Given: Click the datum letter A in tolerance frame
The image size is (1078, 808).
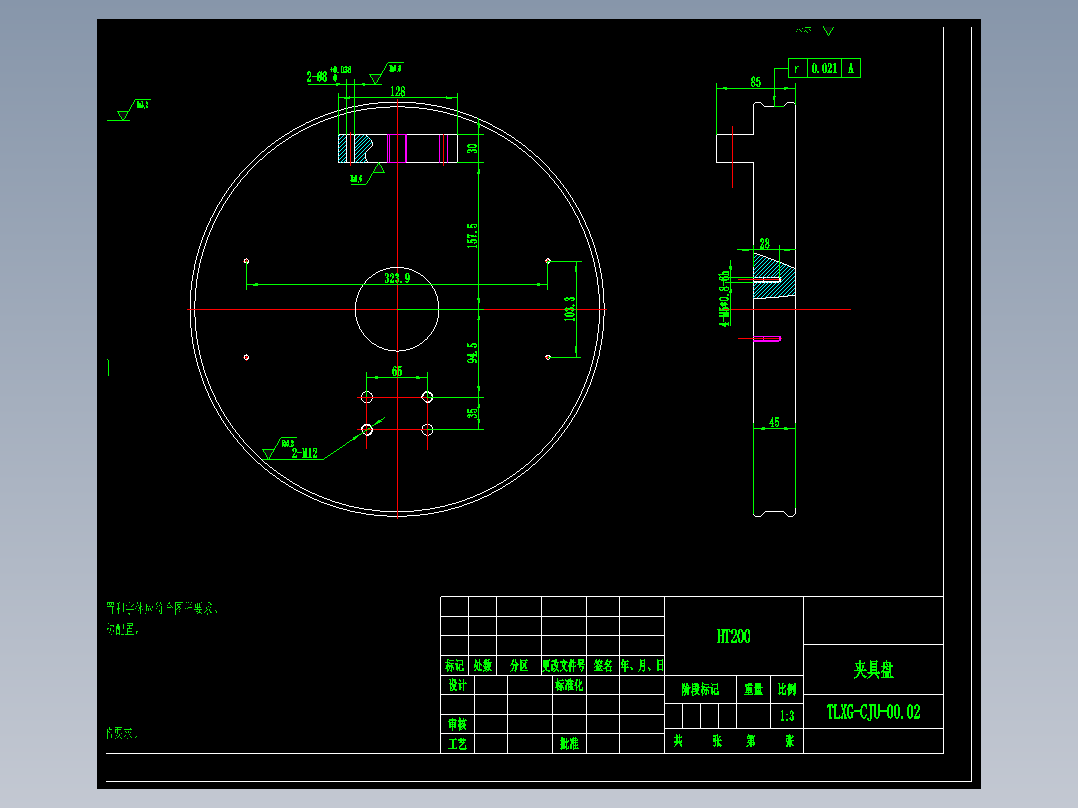Looking at the screenshot, I should tap(850, 68).
